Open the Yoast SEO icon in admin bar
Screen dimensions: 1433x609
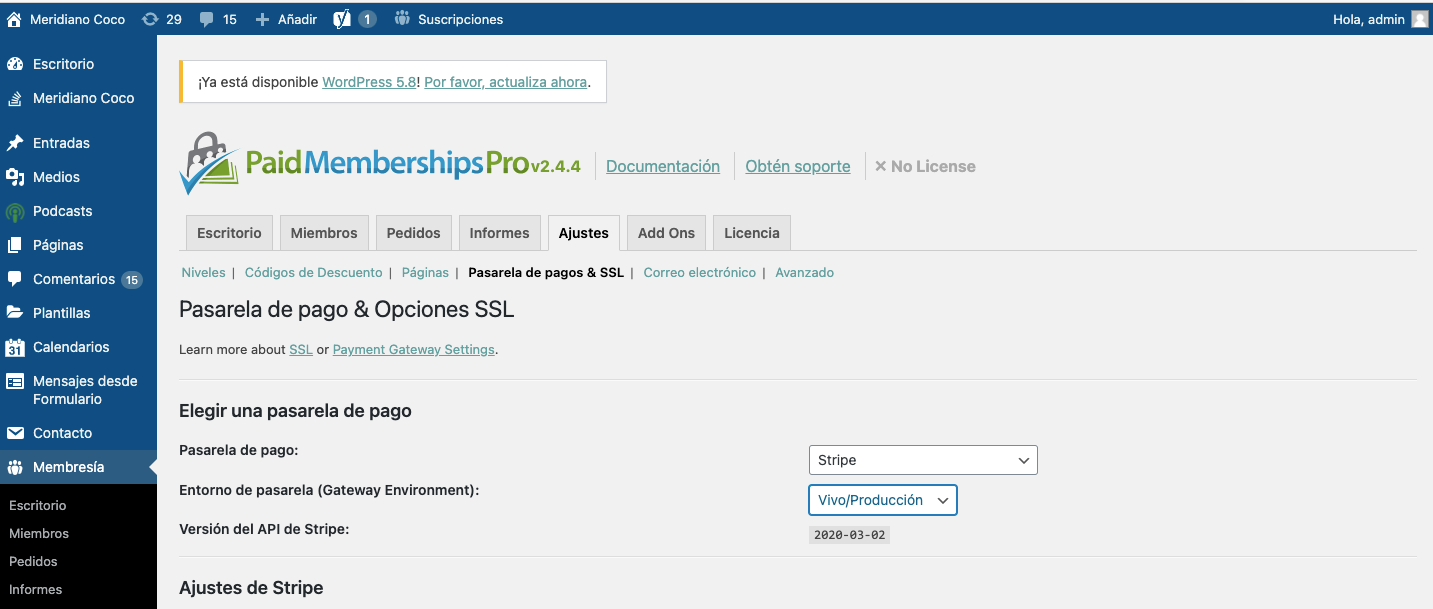tap(342, 19)
